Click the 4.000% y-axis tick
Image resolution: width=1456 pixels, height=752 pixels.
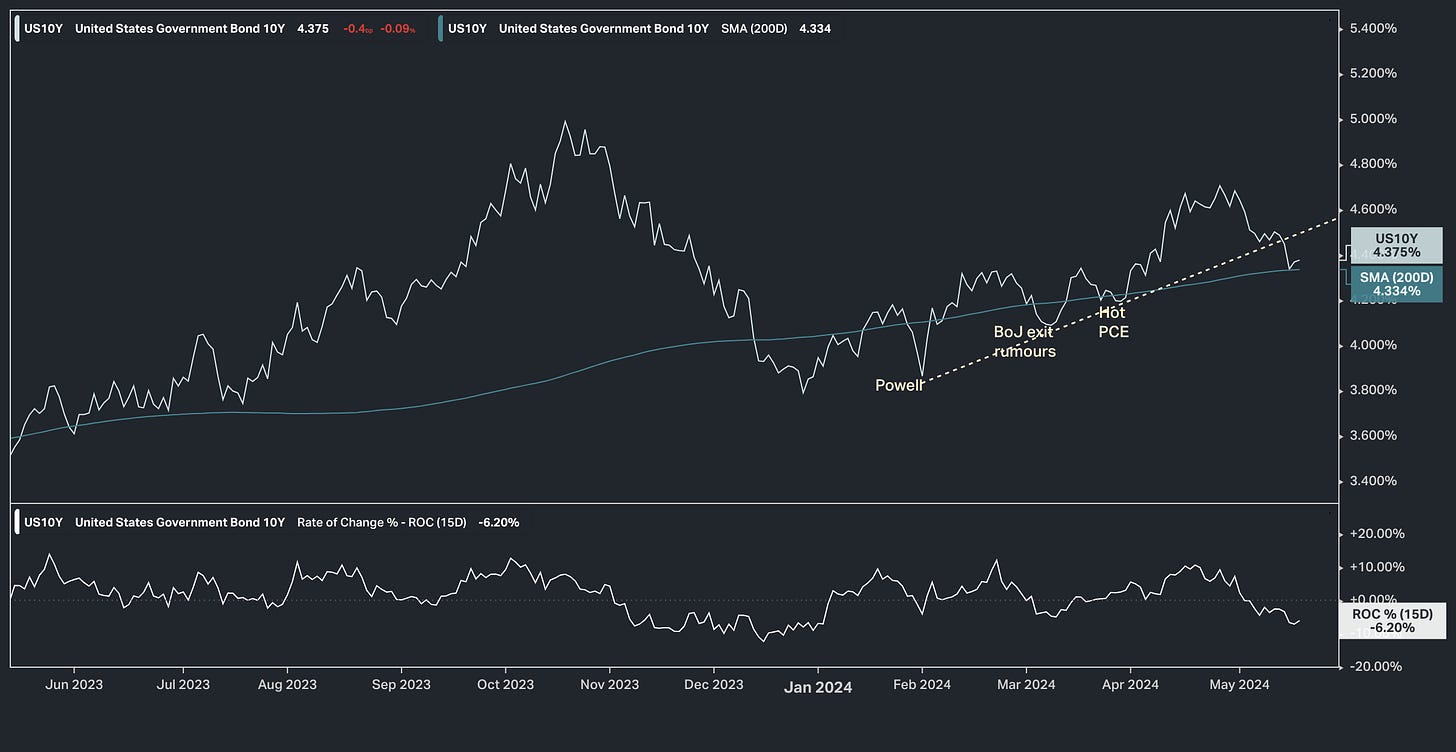(x=1372, y=345)
